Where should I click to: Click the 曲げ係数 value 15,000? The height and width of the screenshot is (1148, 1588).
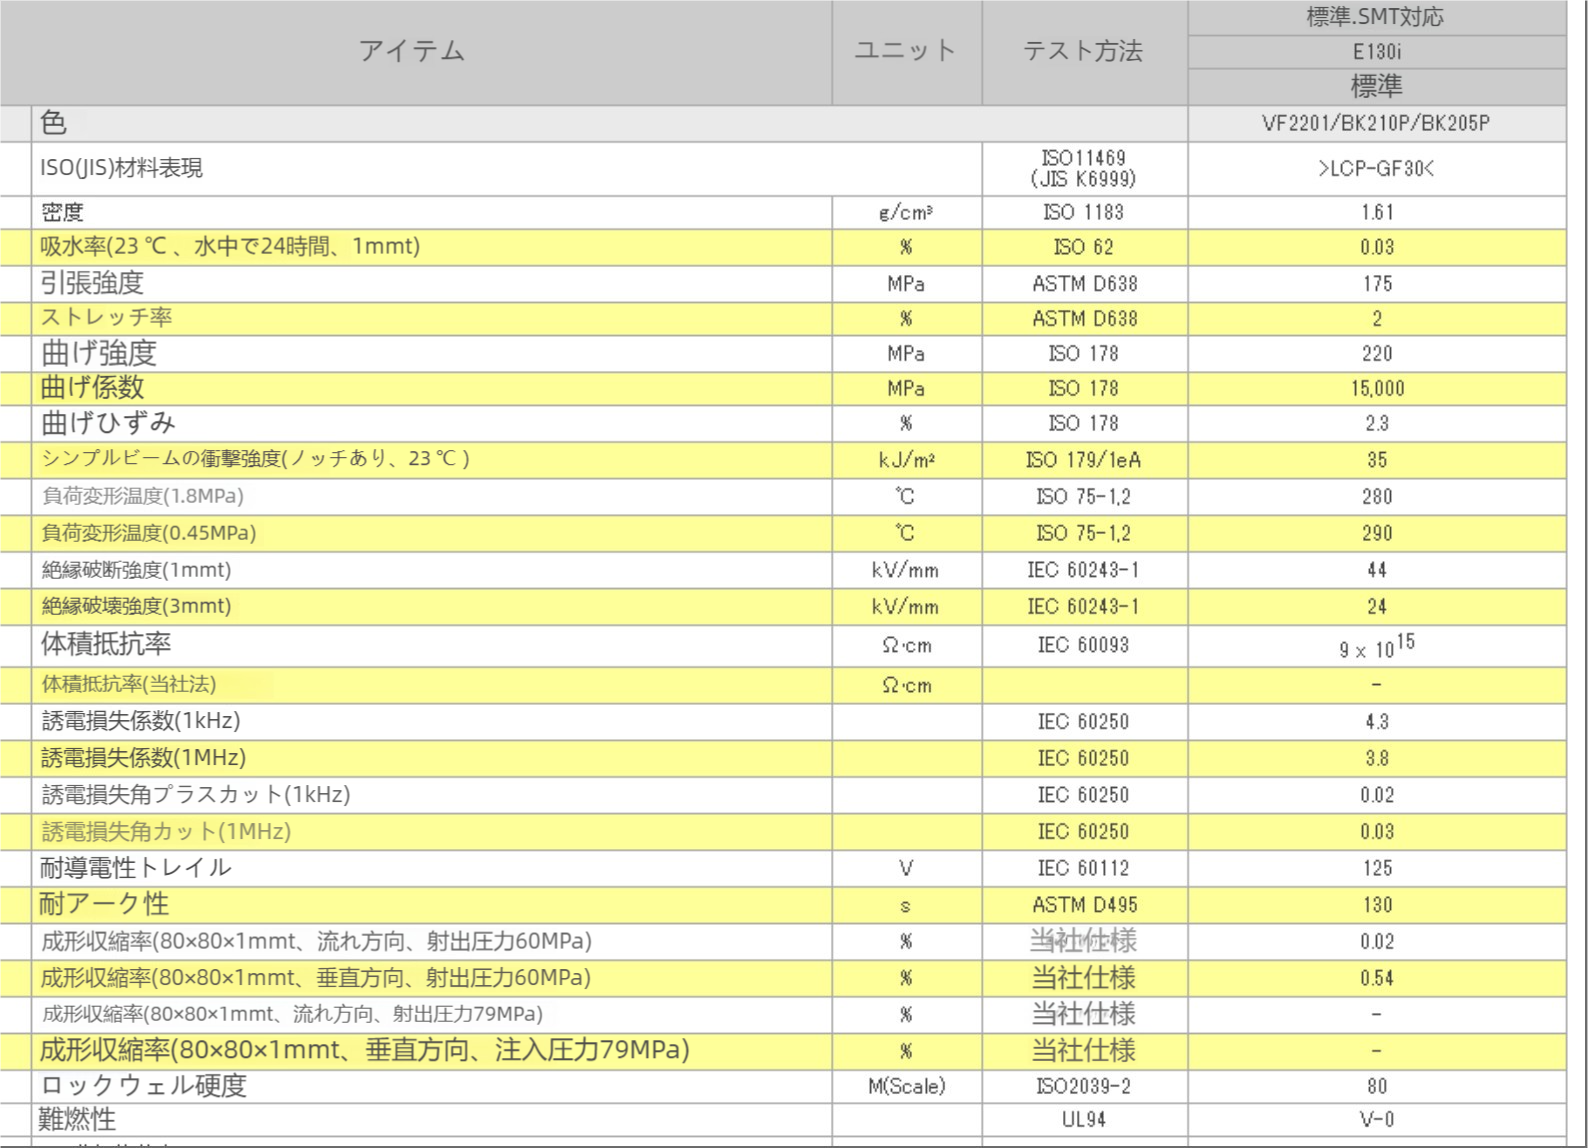pos(1377,389)
